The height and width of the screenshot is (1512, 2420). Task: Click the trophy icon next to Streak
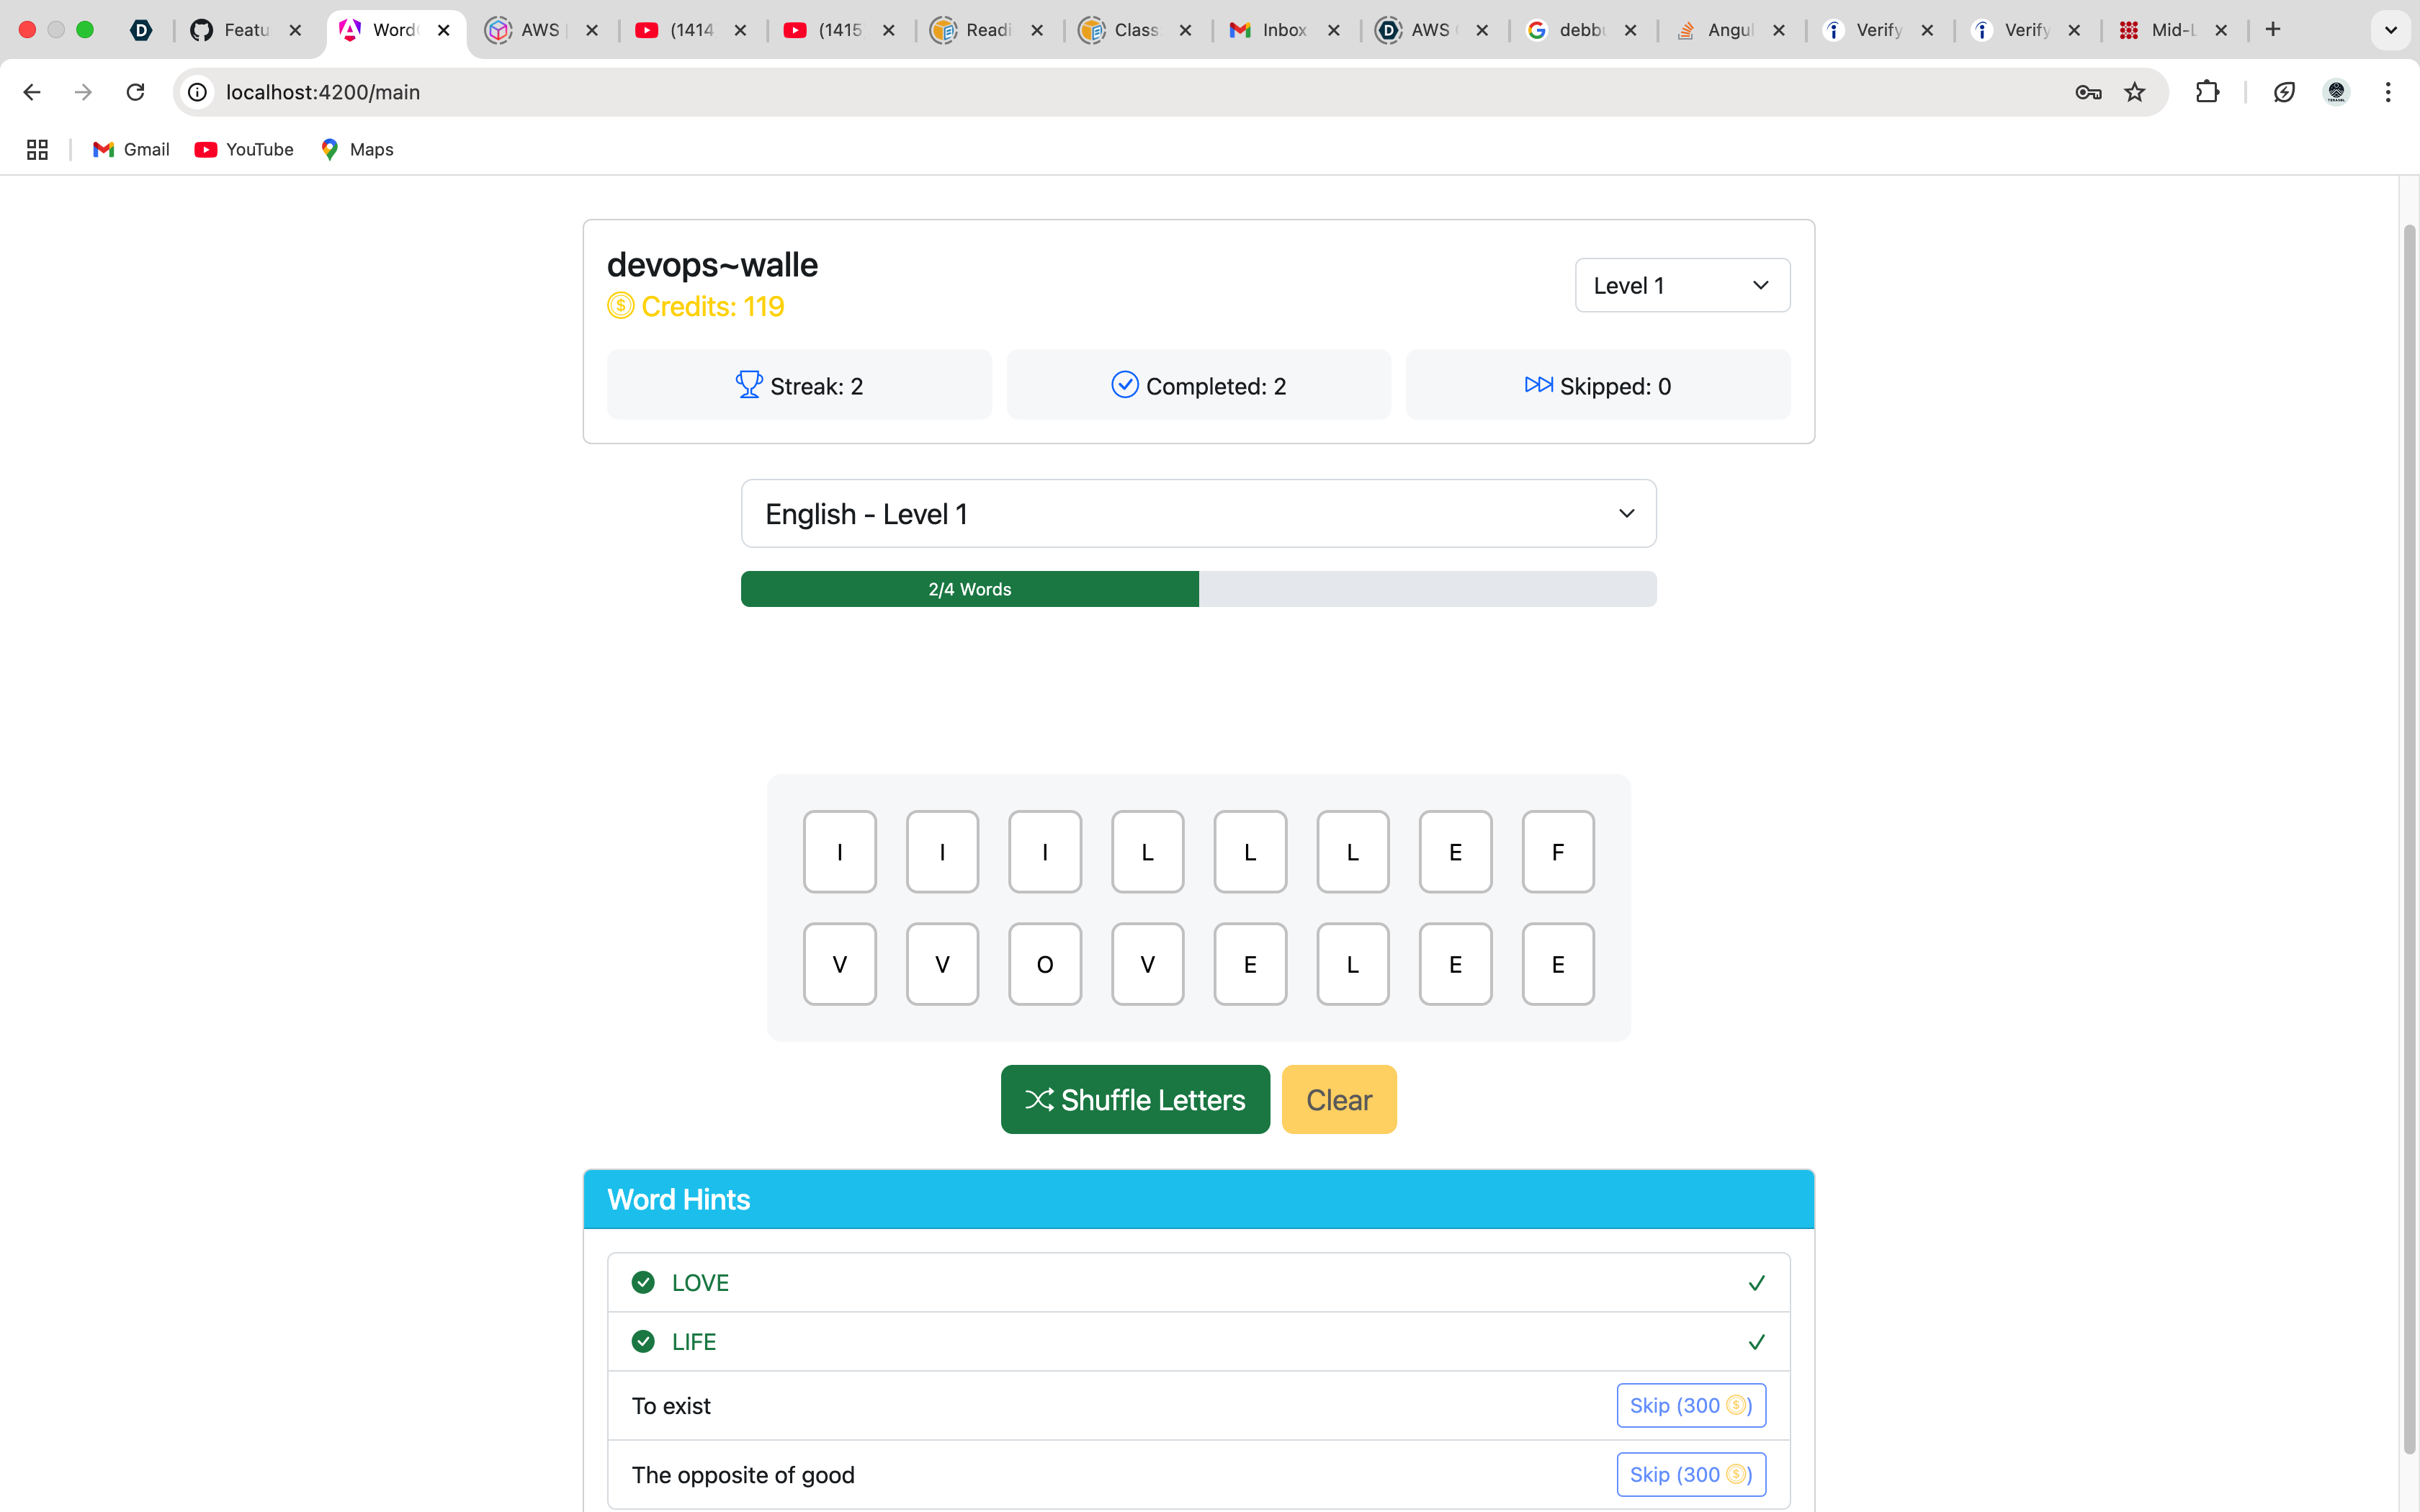(x=748, y=385)
